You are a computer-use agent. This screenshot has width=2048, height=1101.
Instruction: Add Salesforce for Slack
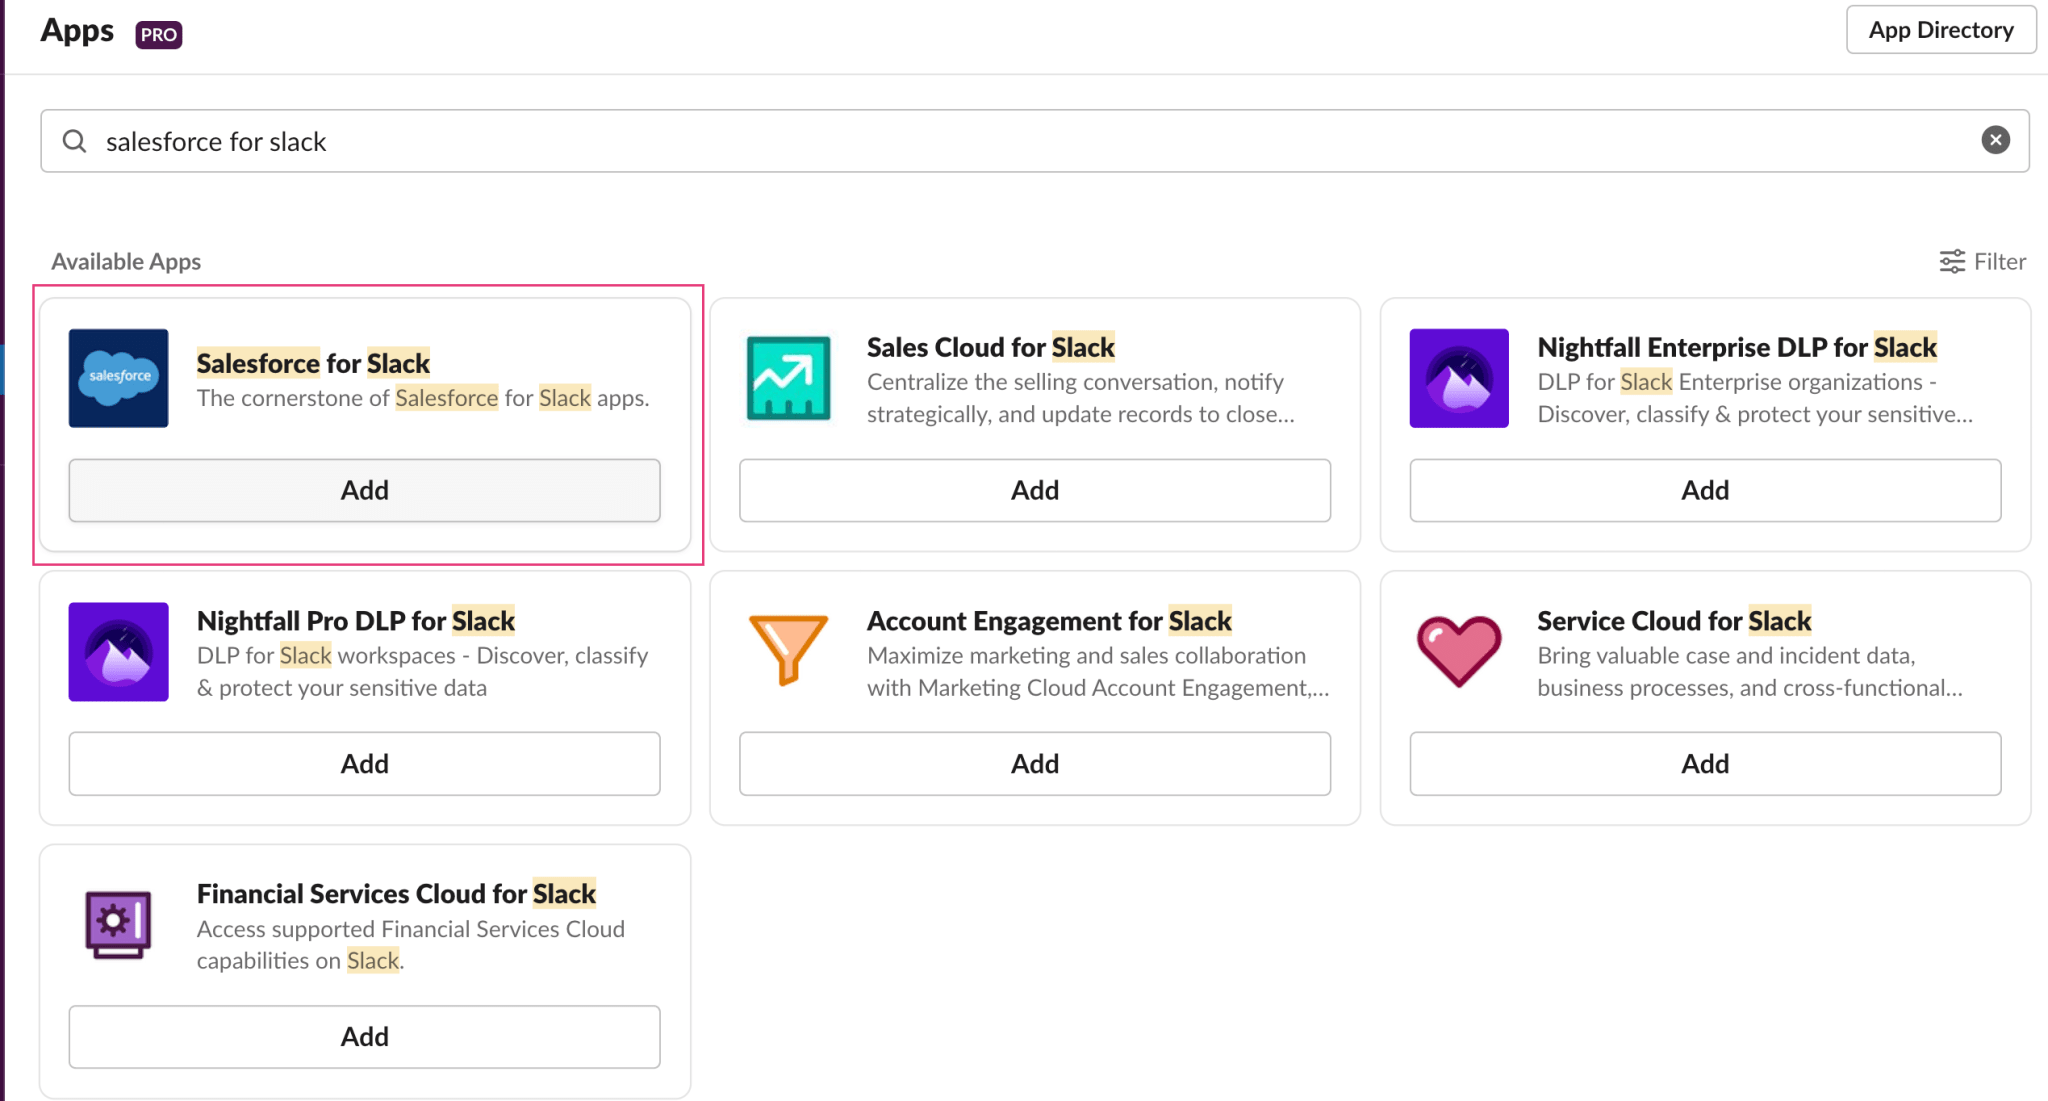(364, 490)
